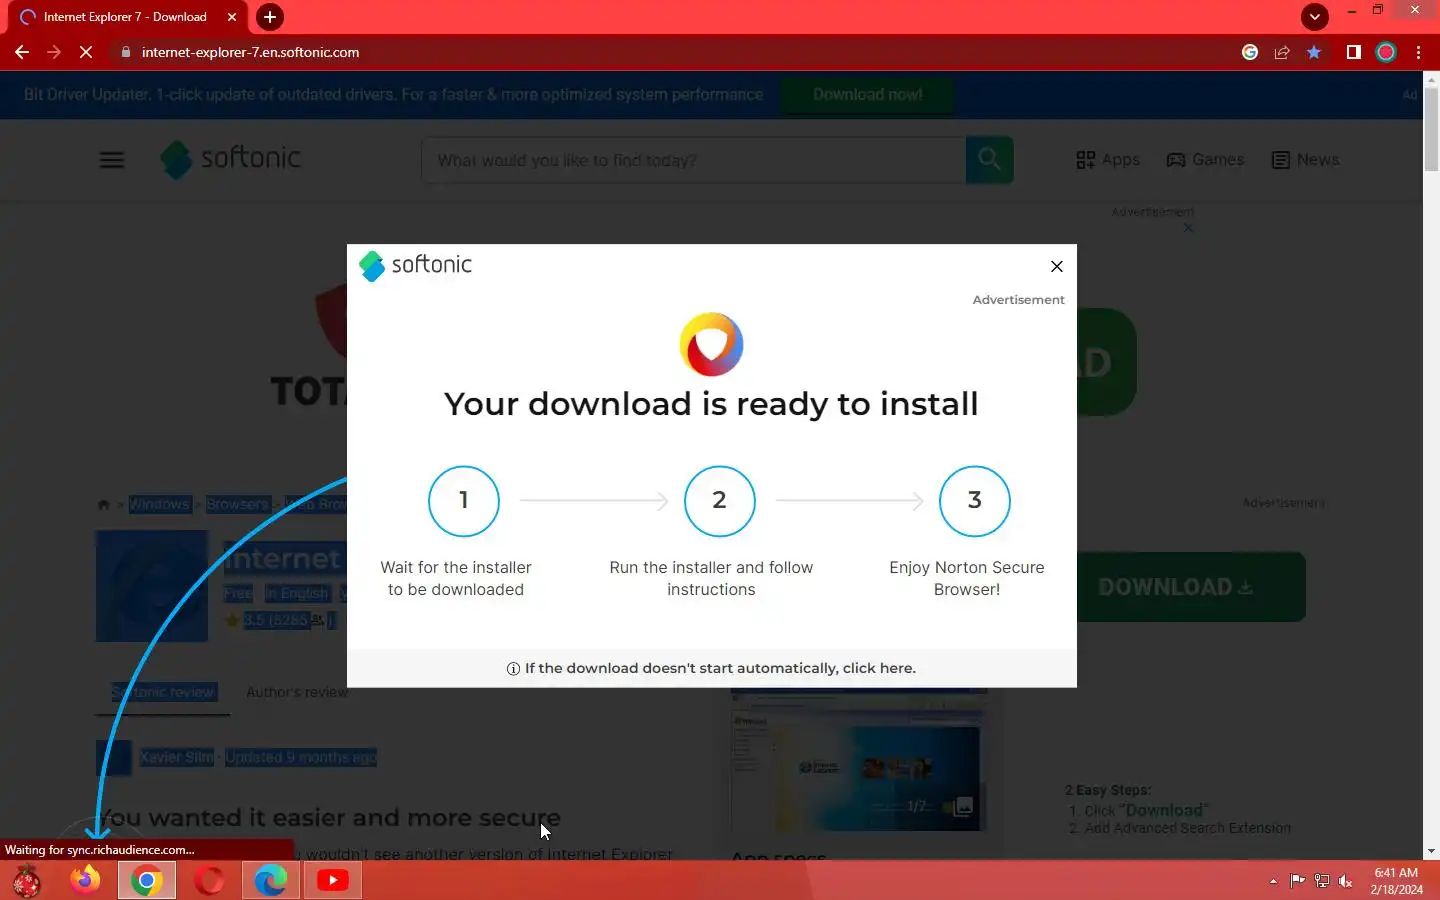Click the Start button ornament icon
This screenshot has height=900, width=1440.
click(26, 881)
